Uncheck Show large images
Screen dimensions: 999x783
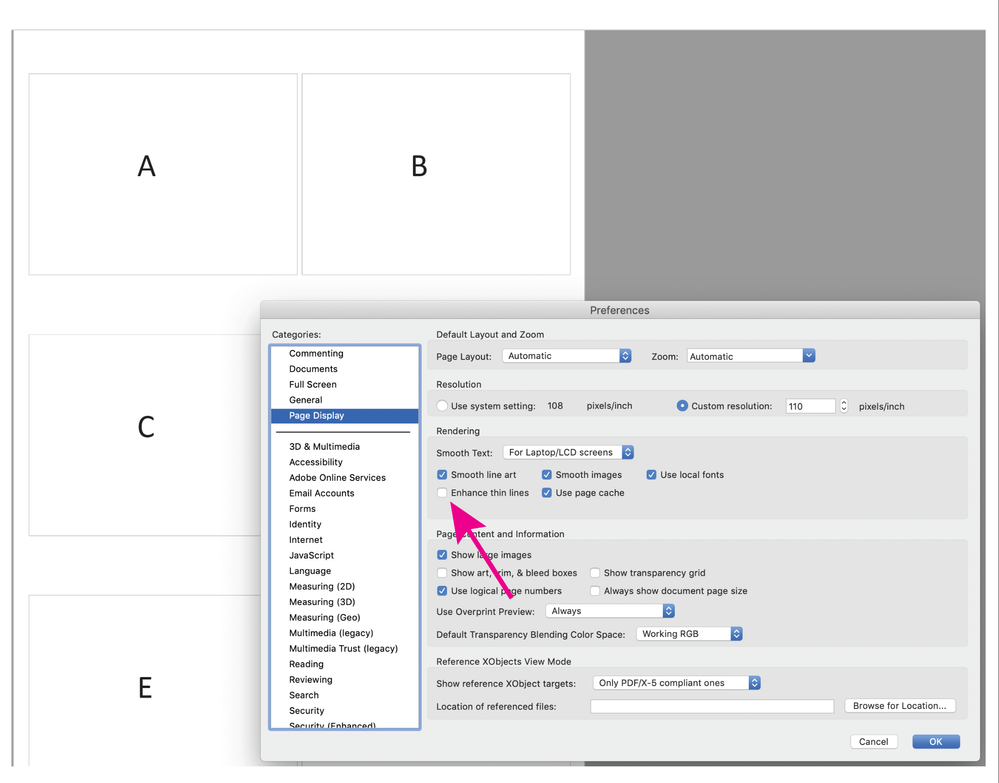(x=442, y=555)
